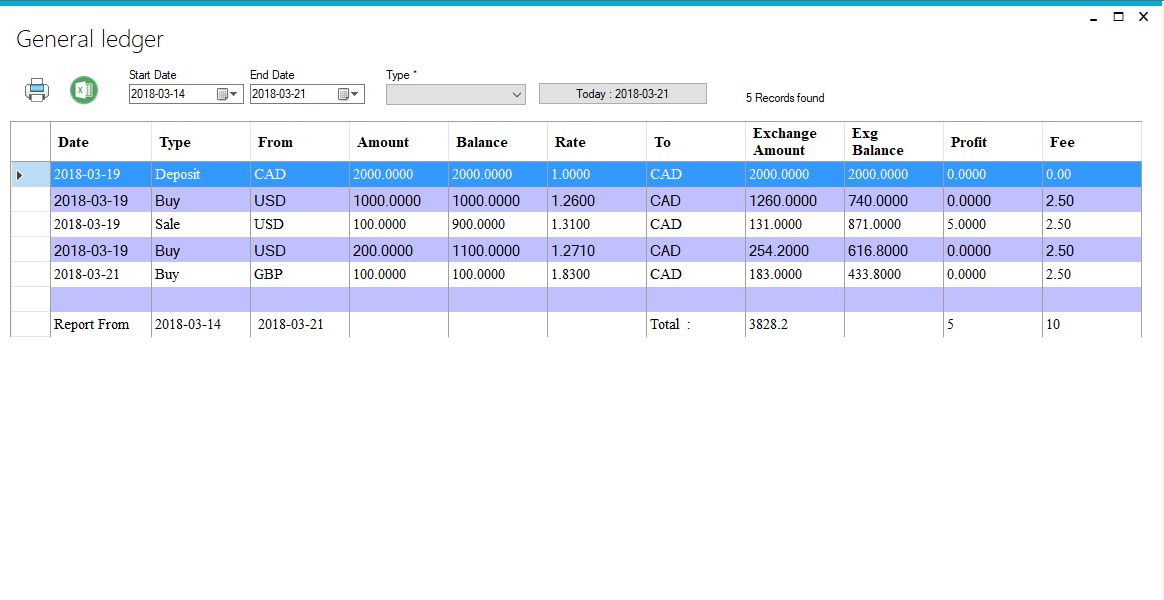Click the End Date input field
1164x600 pixels.
(x=290, y=94)
